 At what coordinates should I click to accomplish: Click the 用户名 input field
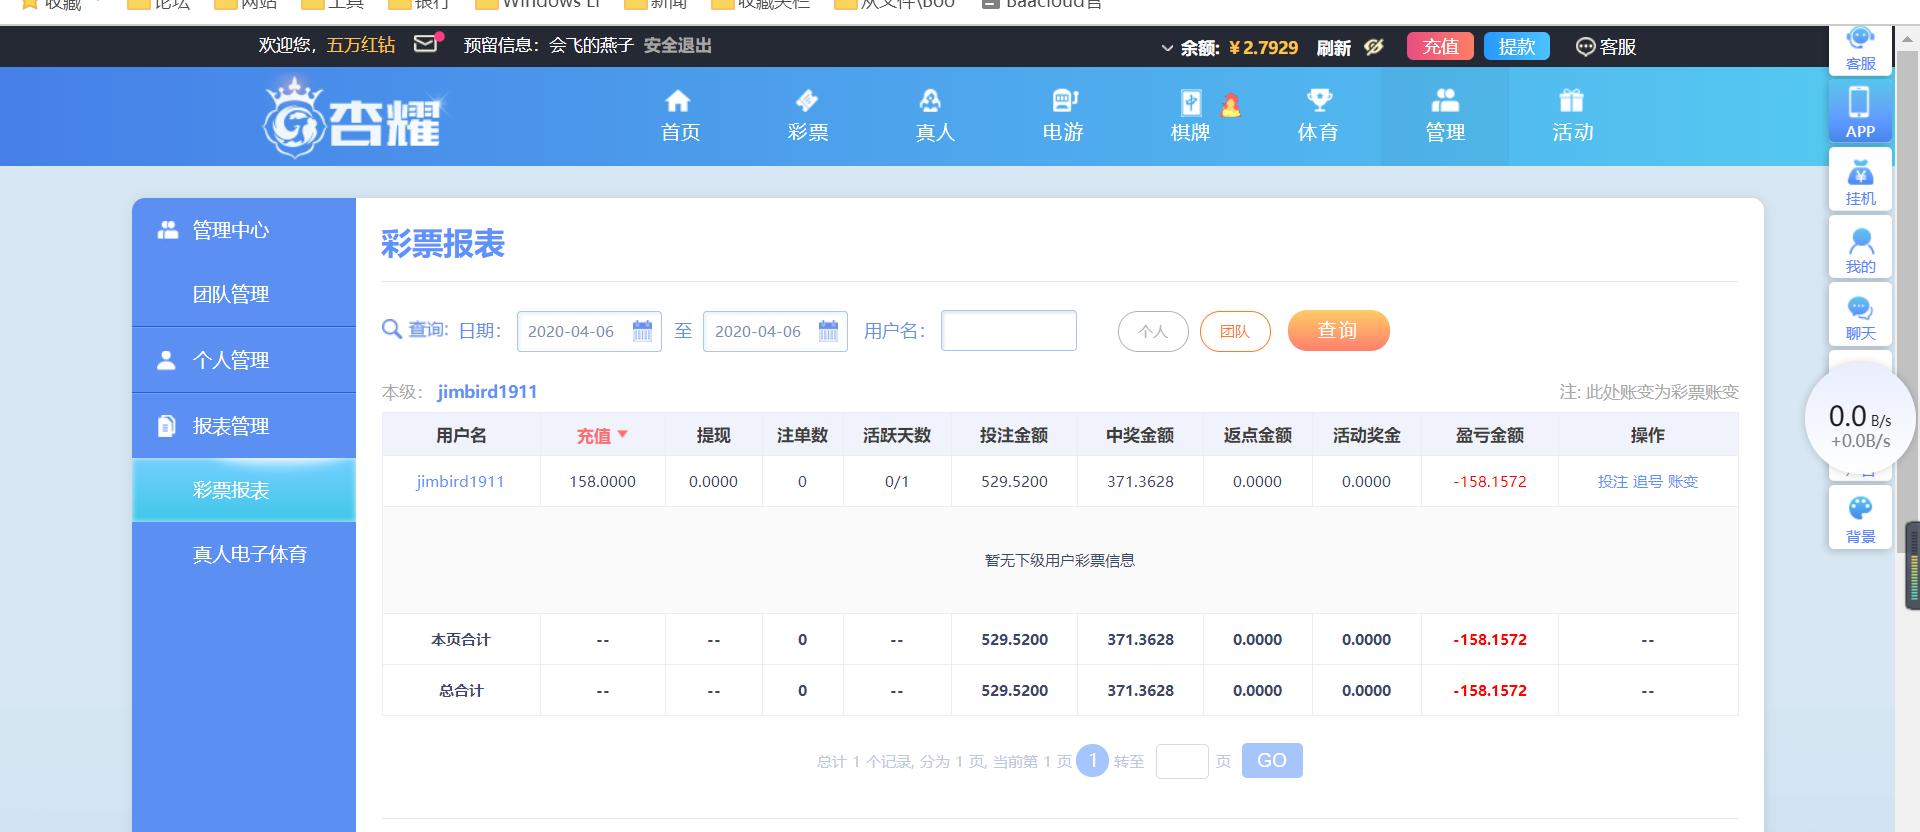1008,331
